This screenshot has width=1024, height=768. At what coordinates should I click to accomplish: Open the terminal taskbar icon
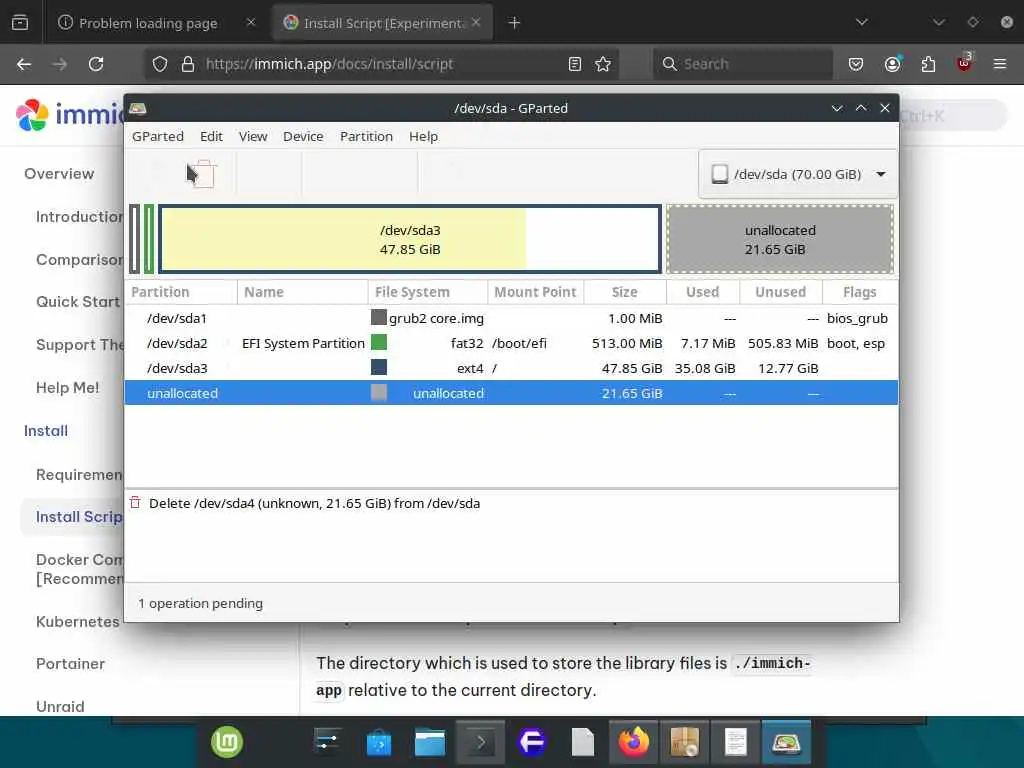[x=481, y=742]
